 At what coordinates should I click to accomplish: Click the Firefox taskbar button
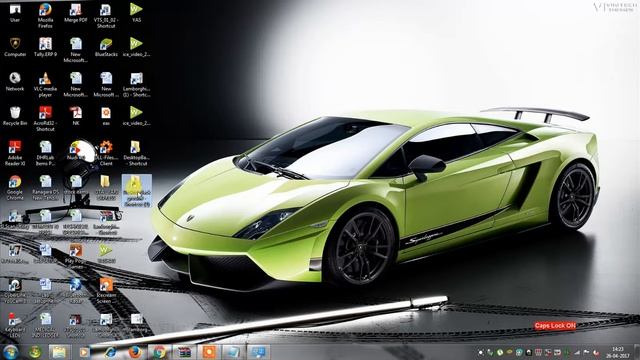pyautogui.click(x=135, y=352)
